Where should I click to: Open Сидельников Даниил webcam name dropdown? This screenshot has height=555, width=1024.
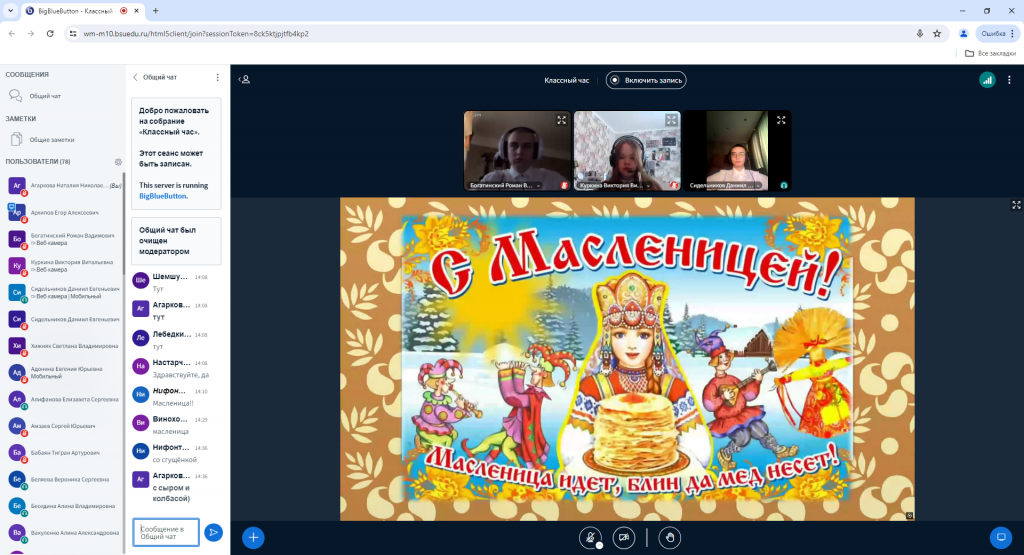tap(725, 185)
